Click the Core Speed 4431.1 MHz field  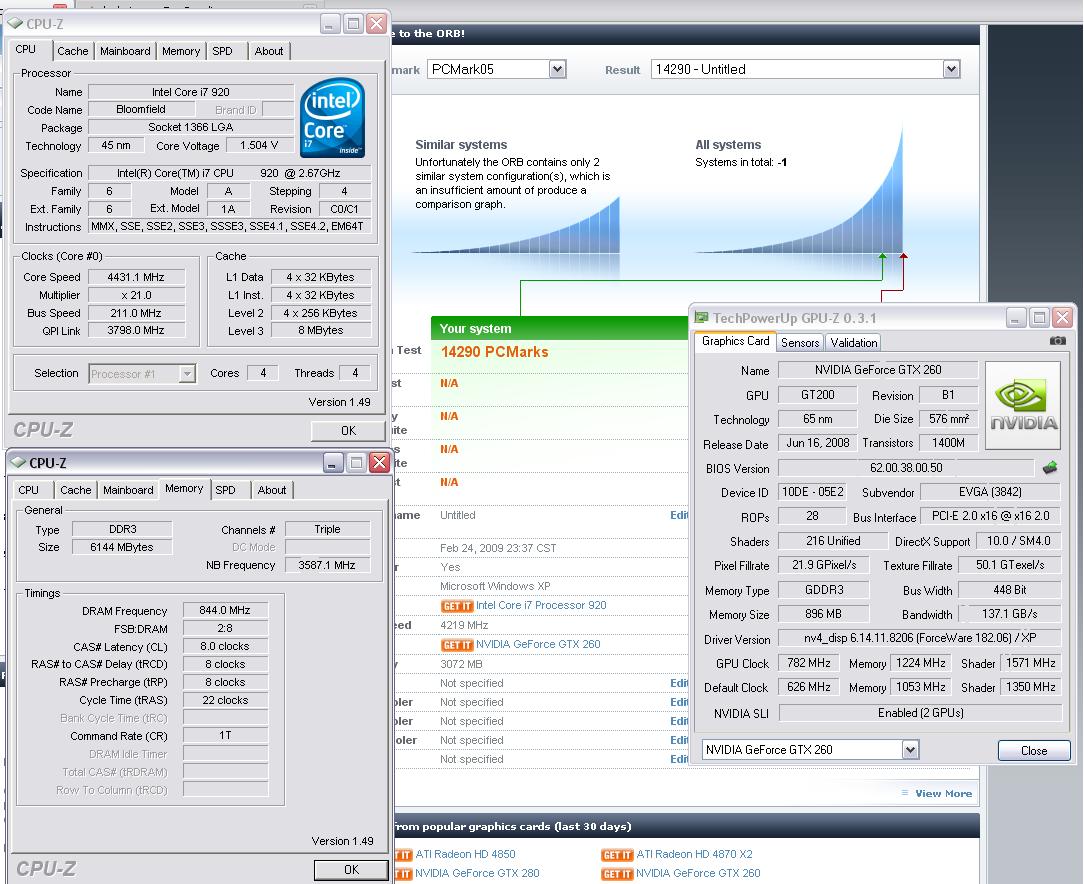pyautogui.click(x=136, y=277)
